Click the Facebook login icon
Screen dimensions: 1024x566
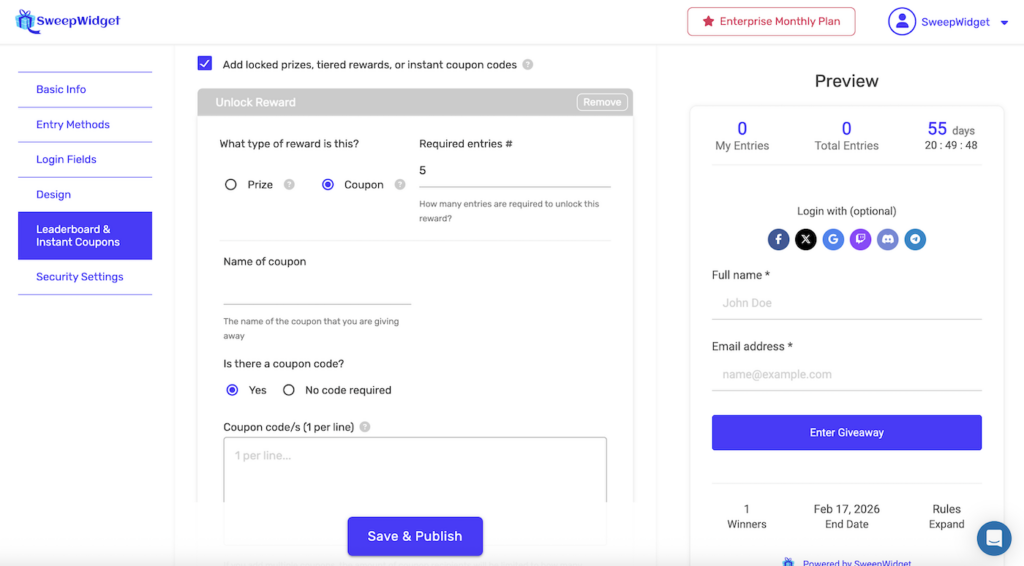pyautogui.click(x=778, y=240)
